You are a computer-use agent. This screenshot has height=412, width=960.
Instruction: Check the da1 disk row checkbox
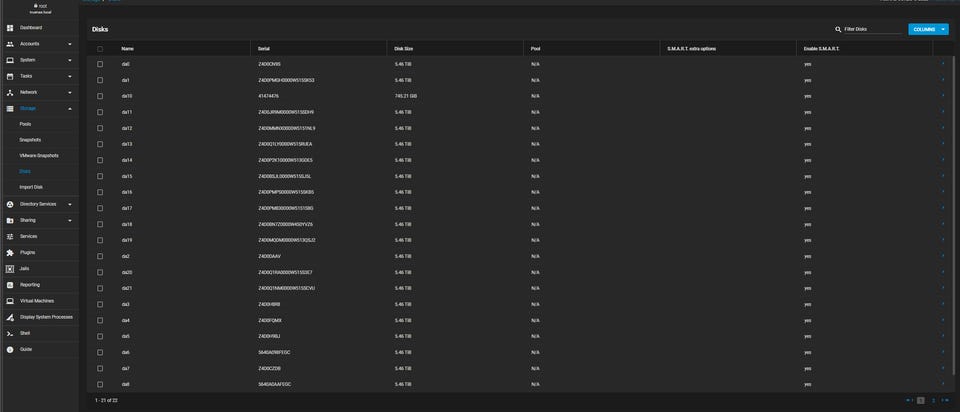(x=100, y=80)
